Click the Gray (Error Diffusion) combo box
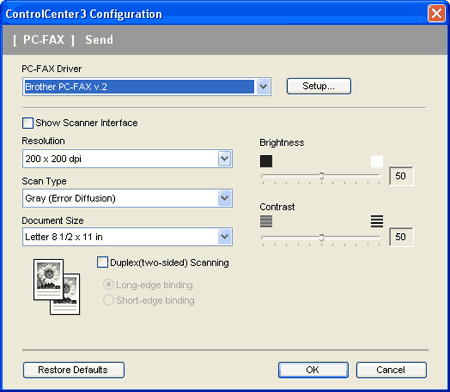 pyautogui.click(x=127, y=198)
